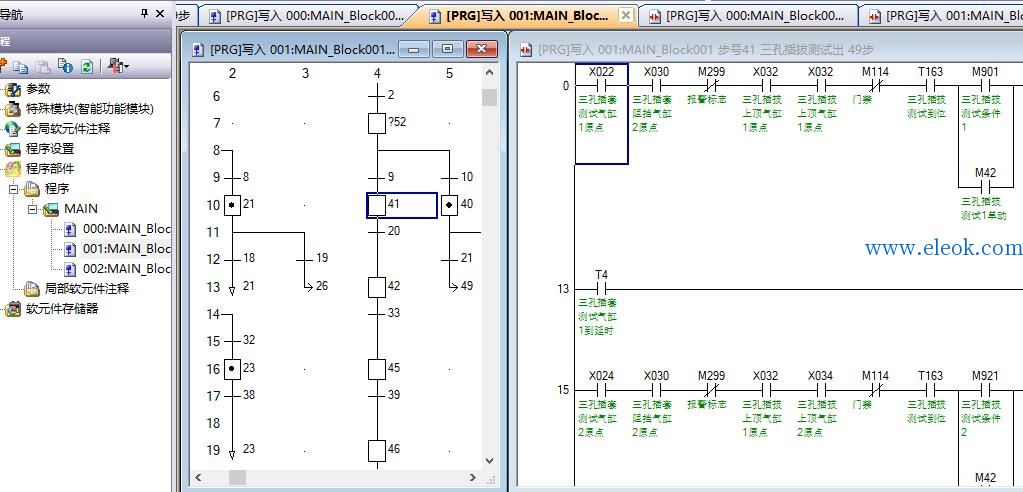1023x492 pixels.
Task: Open the PLC connection icon dropdown in navigation toolbar
Action: (x=119, y=66)
